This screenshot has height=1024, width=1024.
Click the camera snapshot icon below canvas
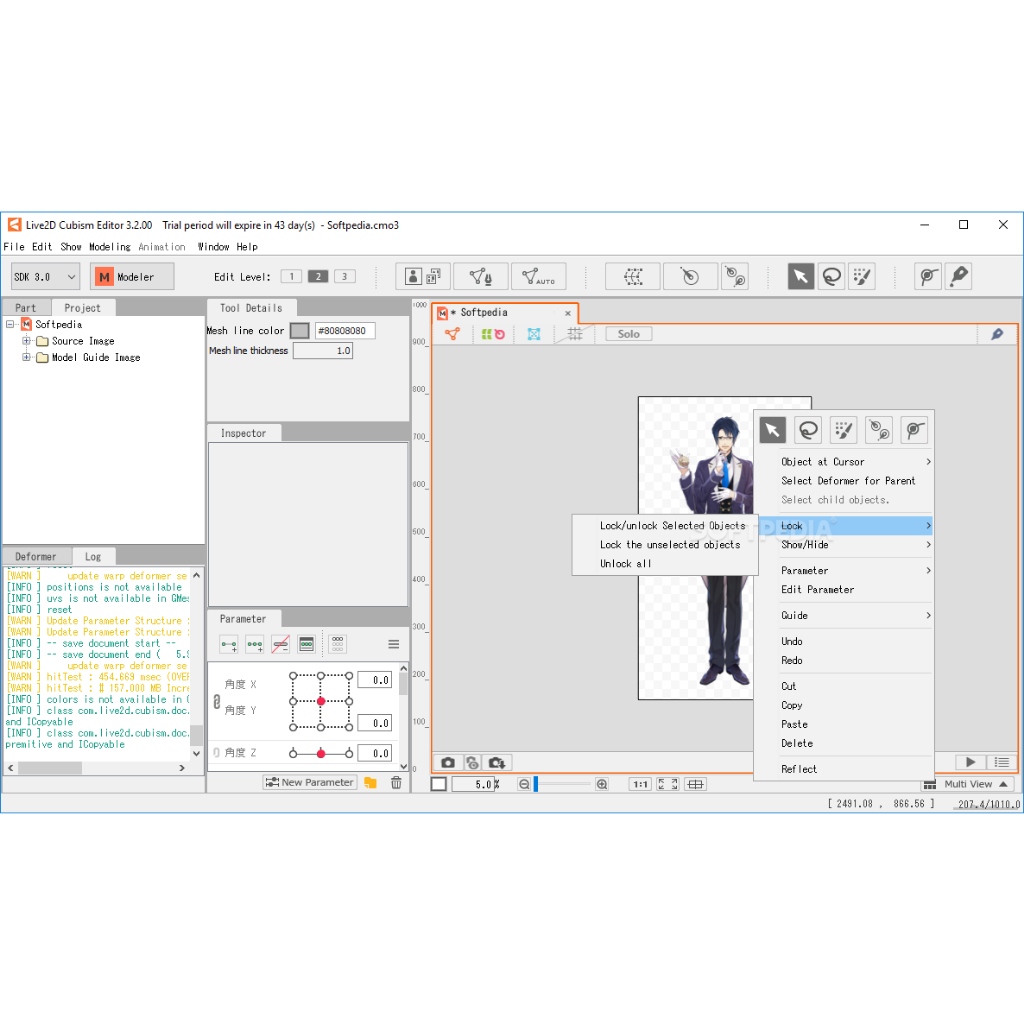[448, 763]
